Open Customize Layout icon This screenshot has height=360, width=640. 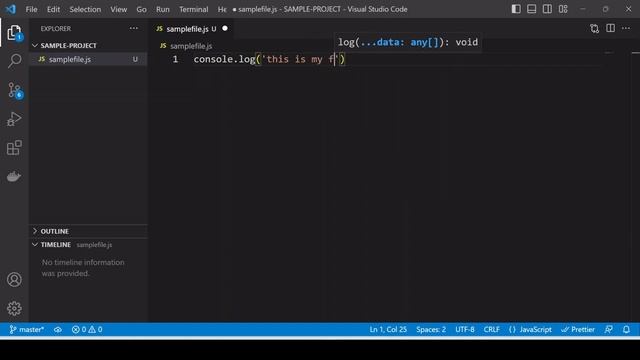pyautogui.click(x=563, y=9)
